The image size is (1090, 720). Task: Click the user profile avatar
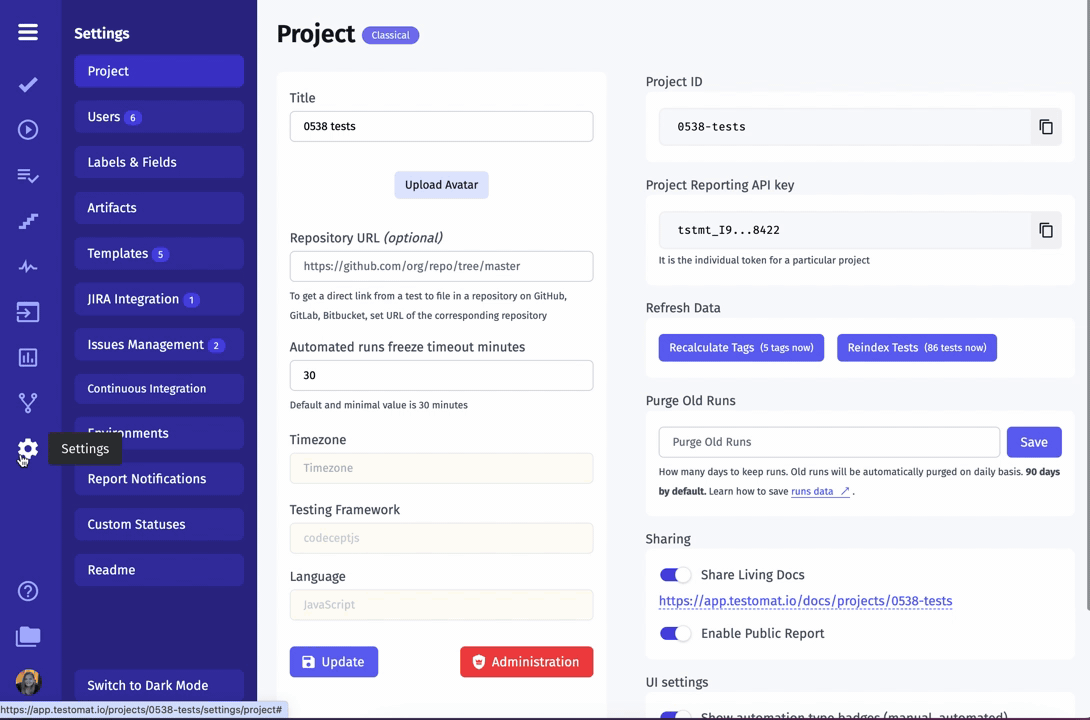pos(28,682)
